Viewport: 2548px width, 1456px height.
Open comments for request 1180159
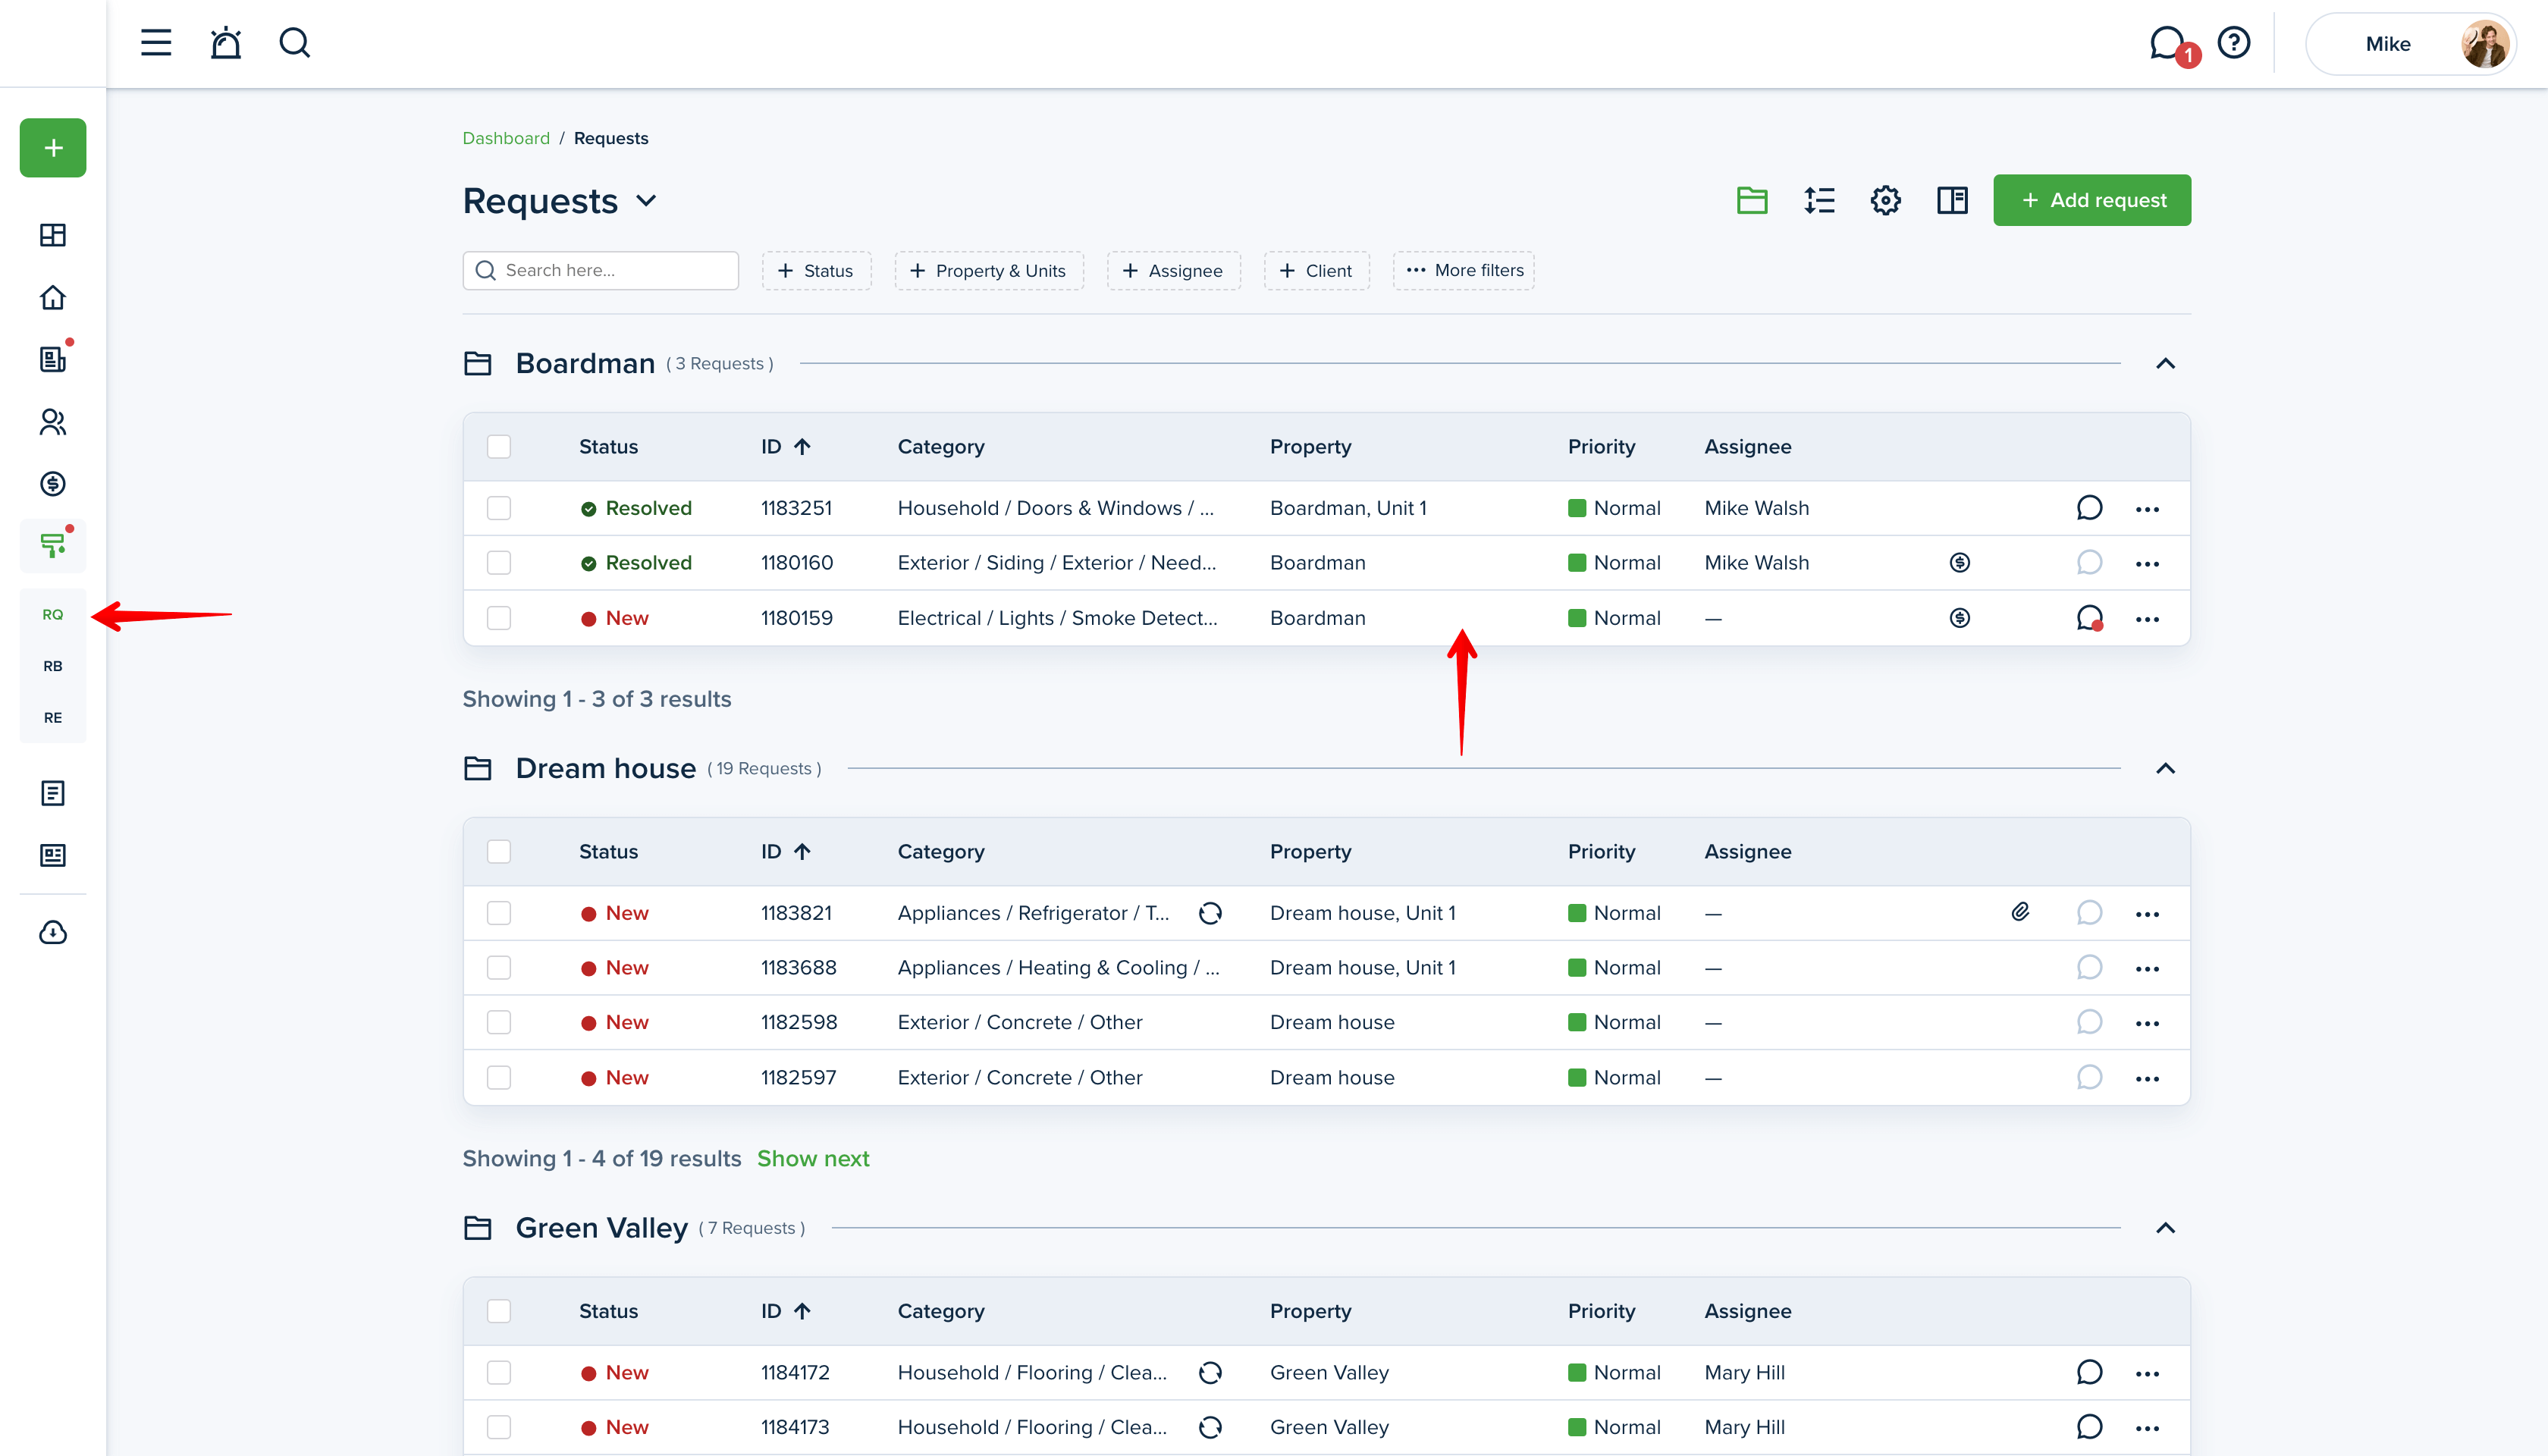2089,618
